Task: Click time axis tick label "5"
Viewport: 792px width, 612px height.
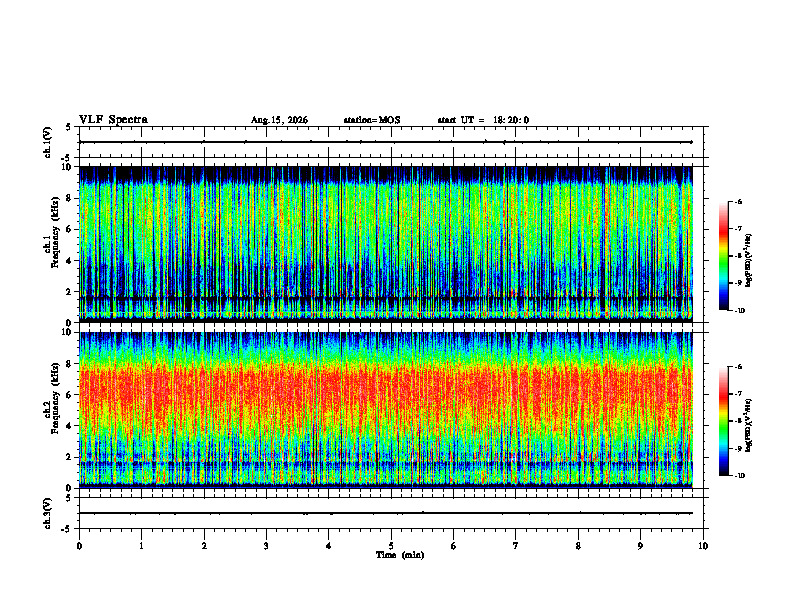Action: coord(391,546)
